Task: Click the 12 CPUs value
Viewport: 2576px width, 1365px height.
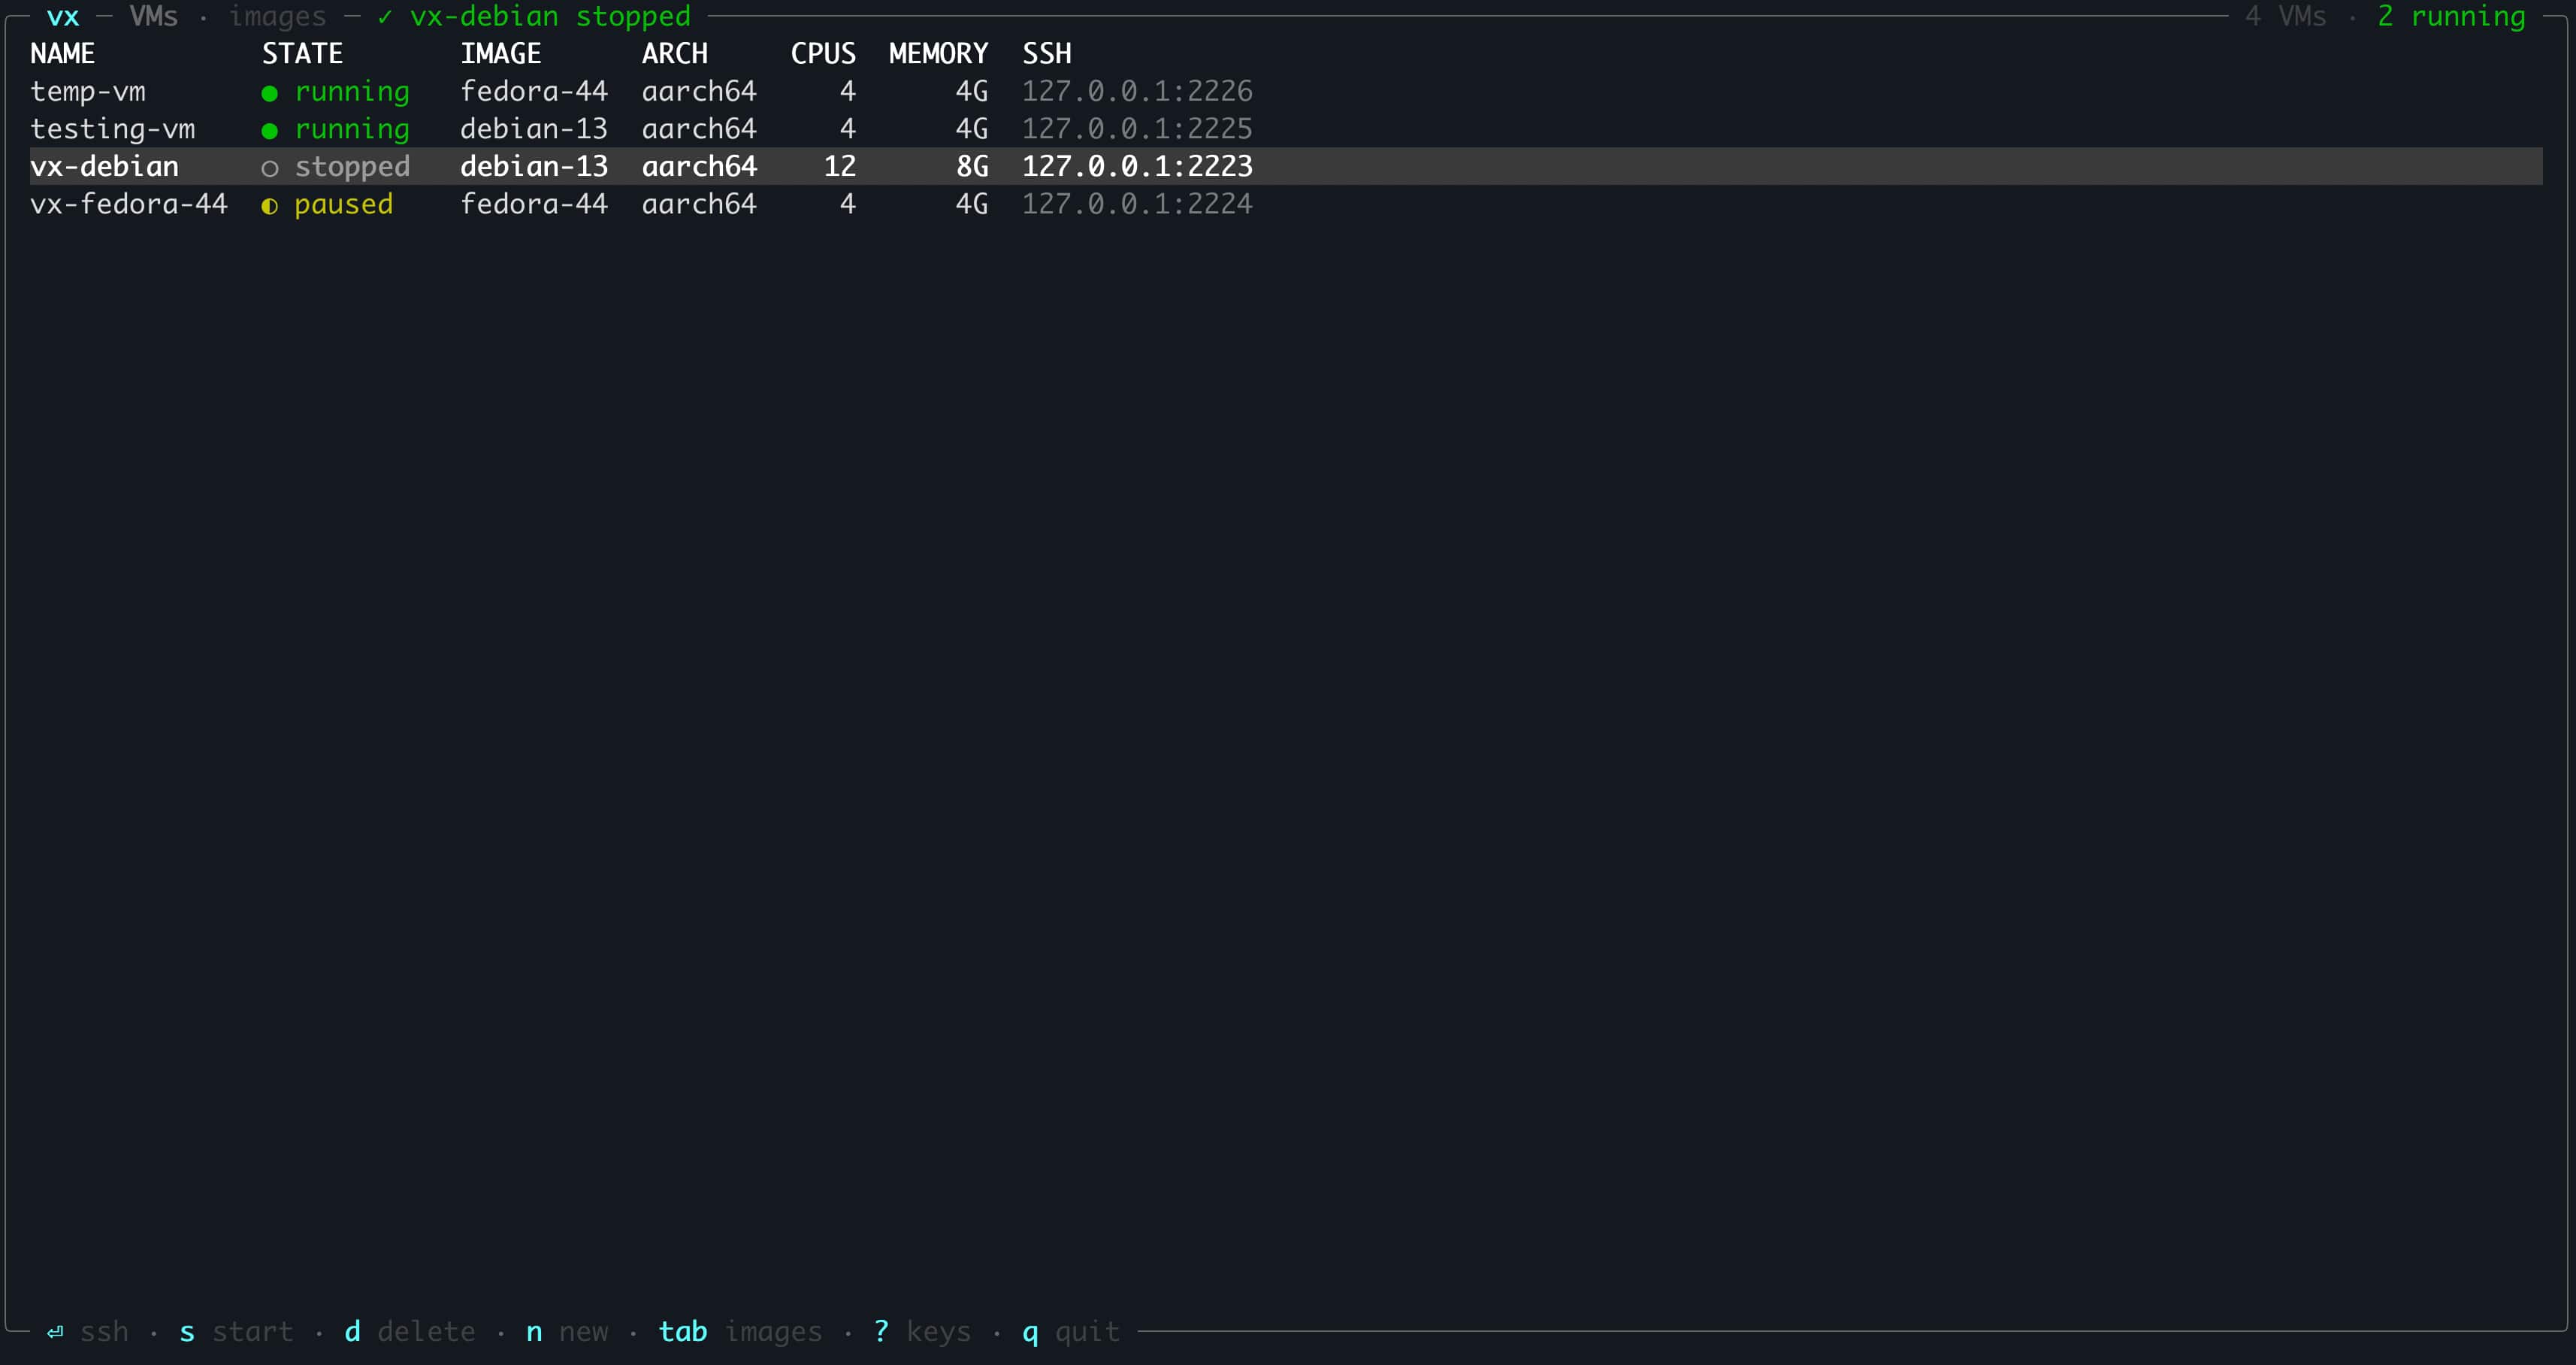Action: click(x=840, y=166)
